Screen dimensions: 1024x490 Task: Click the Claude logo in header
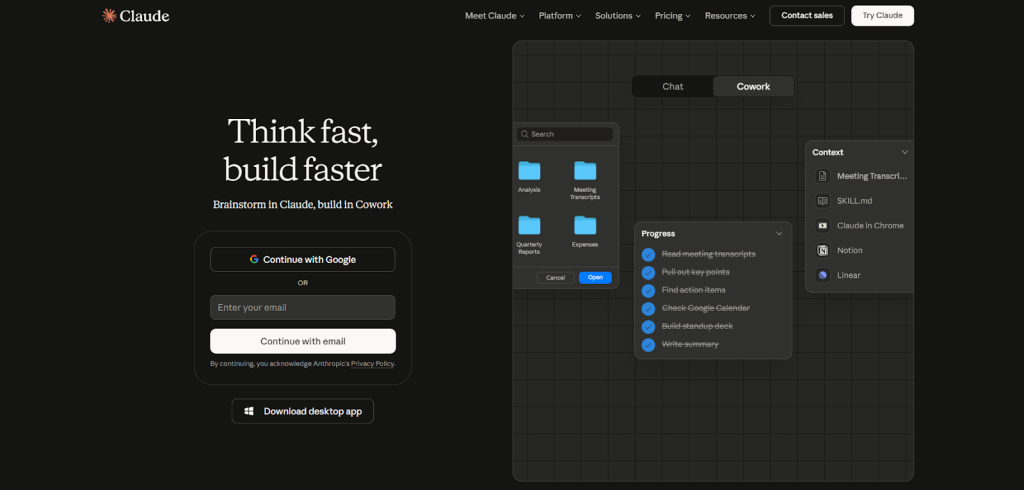(135, 15)
